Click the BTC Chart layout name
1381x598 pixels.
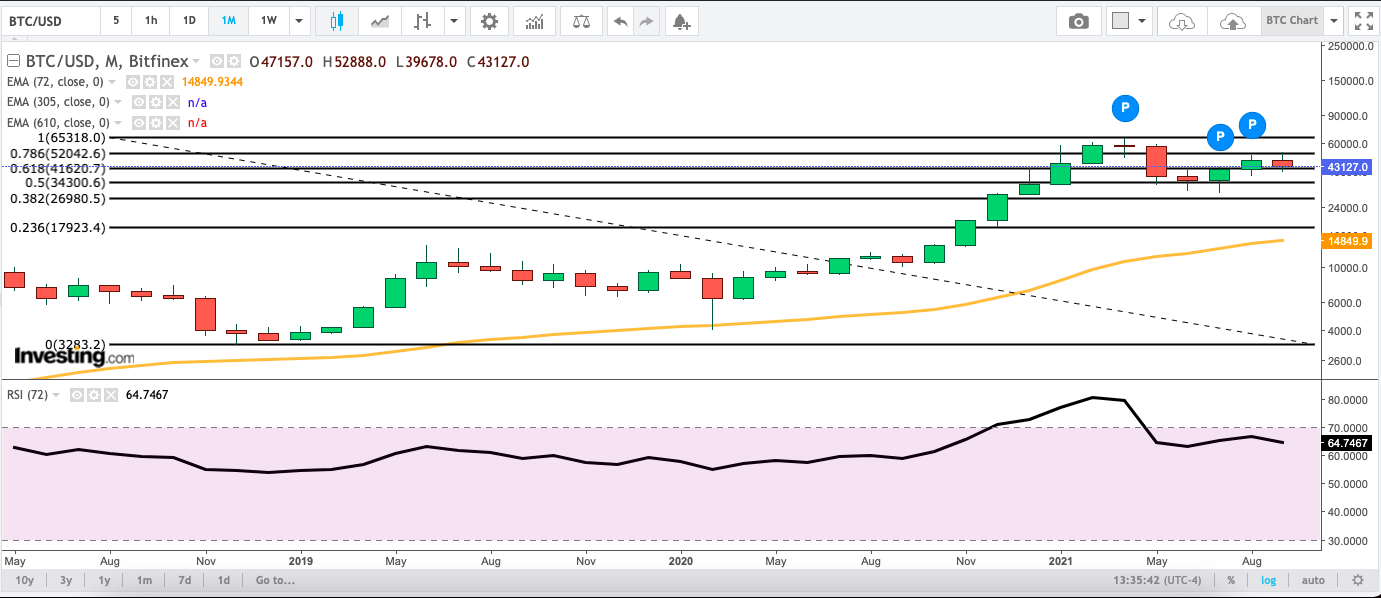click(x=1291, y=21)
